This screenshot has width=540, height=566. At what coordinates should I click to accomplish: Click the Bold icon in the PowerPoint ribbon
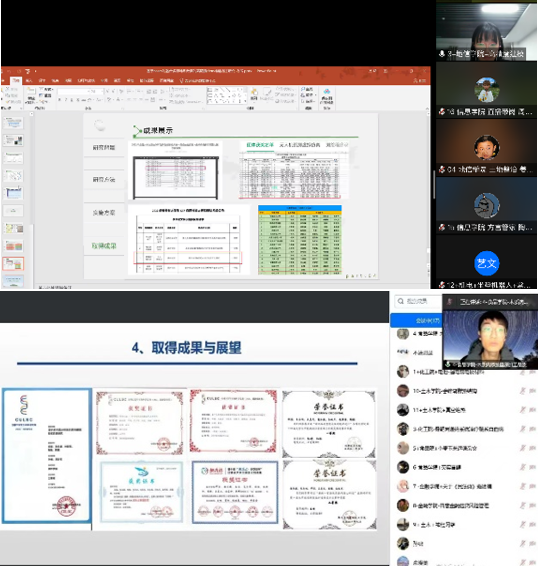tap(60, 100)
